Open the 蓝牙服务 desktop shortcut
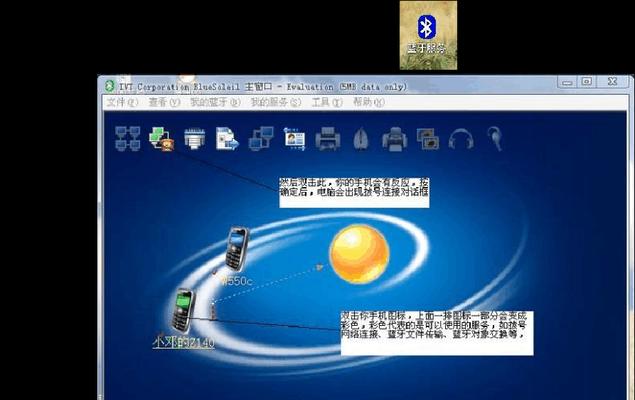 pos(428,35)
